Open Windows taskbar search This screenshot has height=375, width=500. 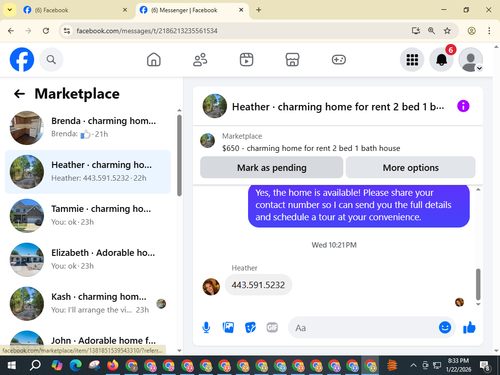click(35, 366)
